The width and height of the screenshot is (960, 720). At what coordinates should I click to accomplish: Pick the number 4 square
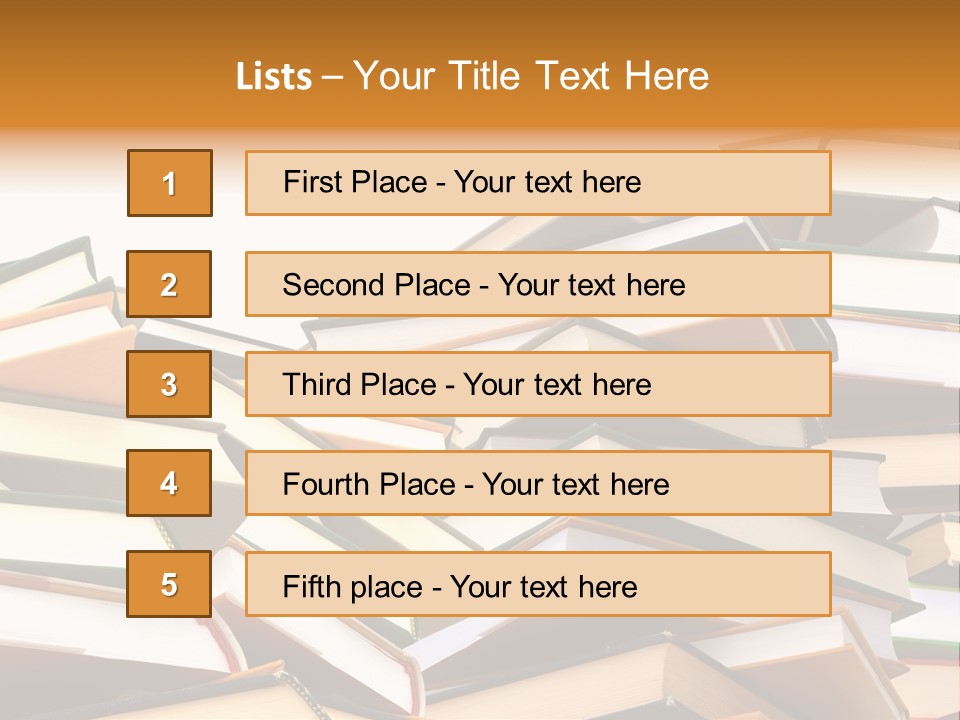[x=169, y=483]
